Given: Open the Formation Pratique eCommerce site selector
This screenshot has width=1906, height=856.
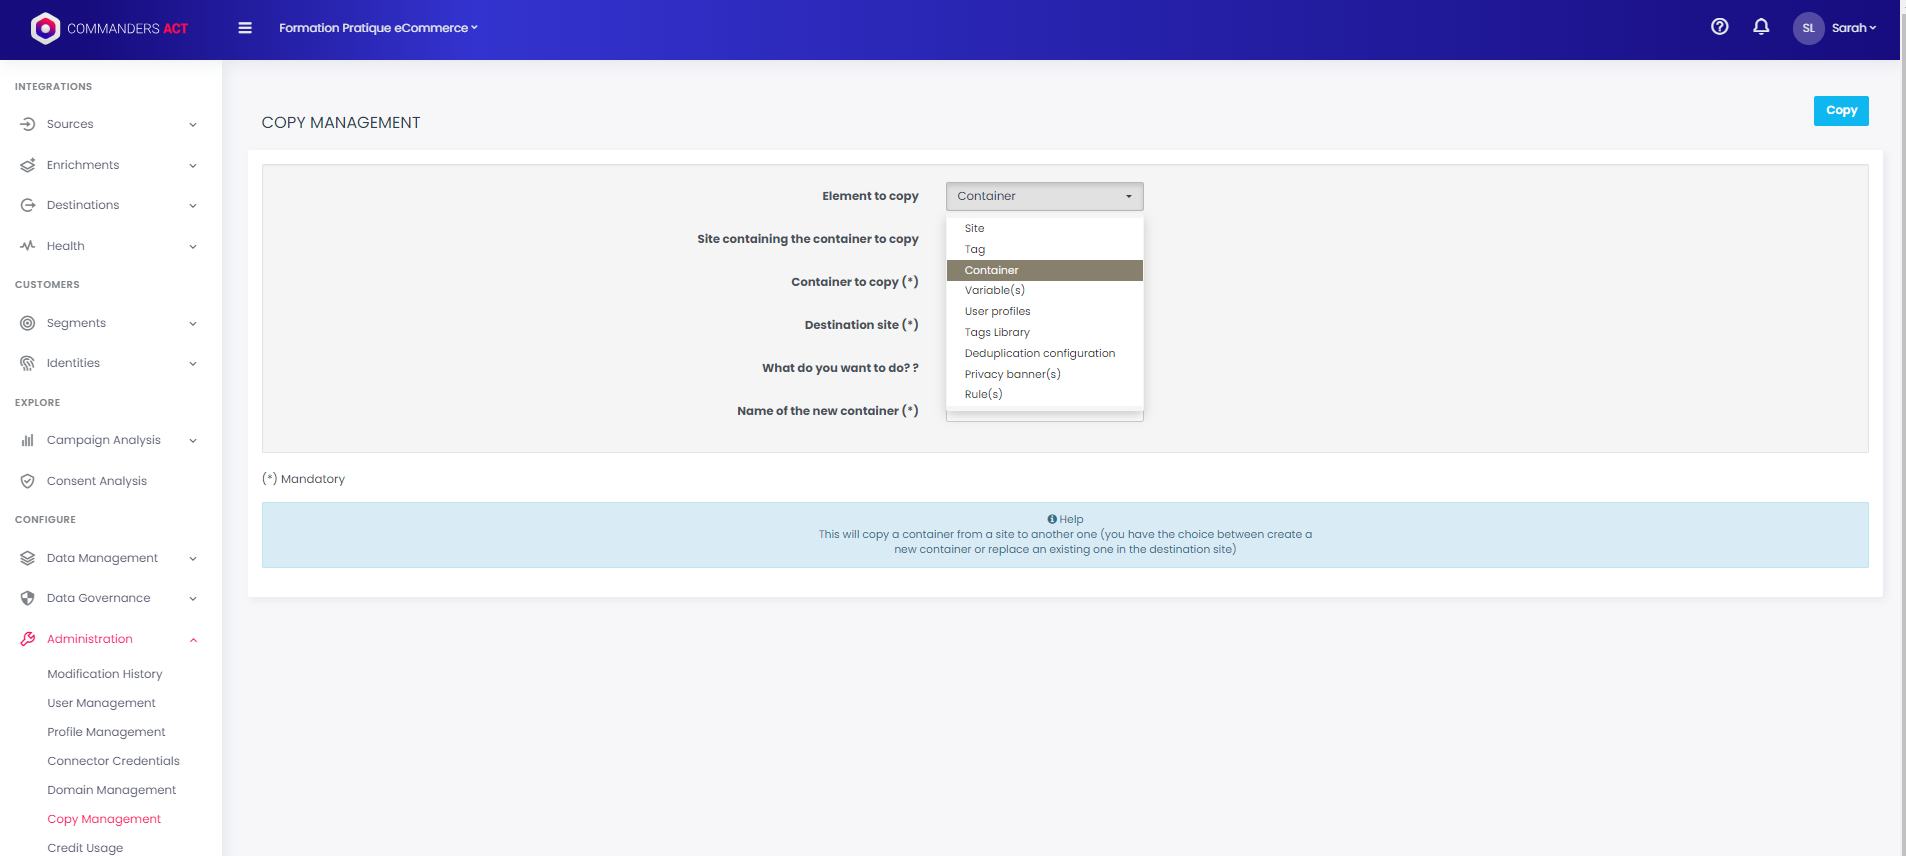Looking at the screenshot, I should coord(378,28).
